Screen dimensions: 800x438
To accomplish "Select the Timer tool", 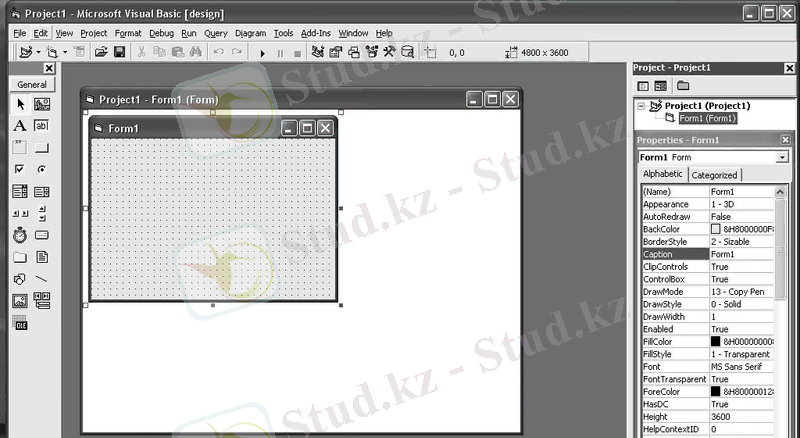I will (x=20, y=235).
